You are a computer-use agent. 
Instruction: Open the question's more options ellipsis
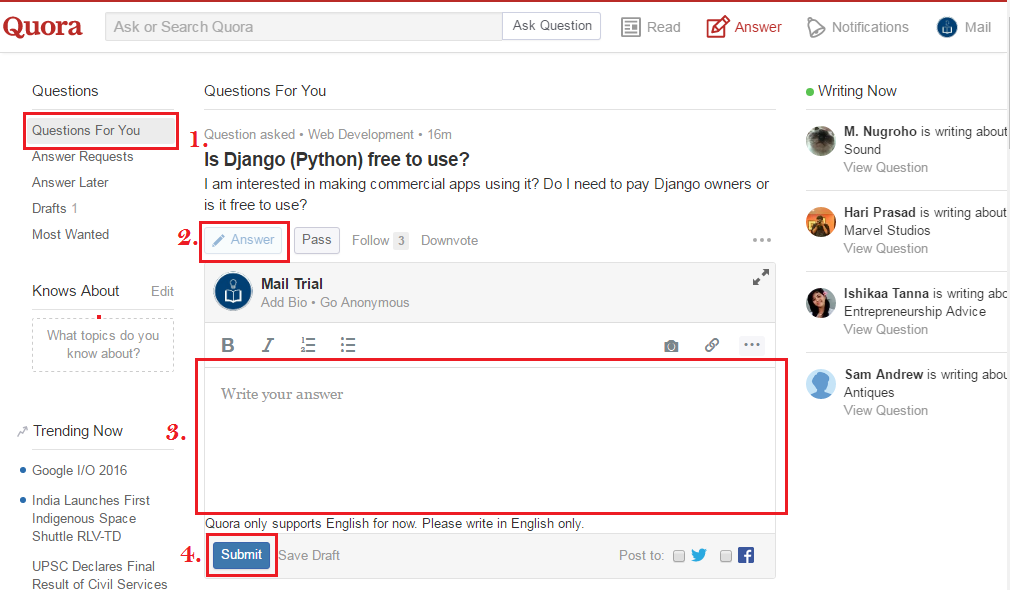click(x=762, y=240)
